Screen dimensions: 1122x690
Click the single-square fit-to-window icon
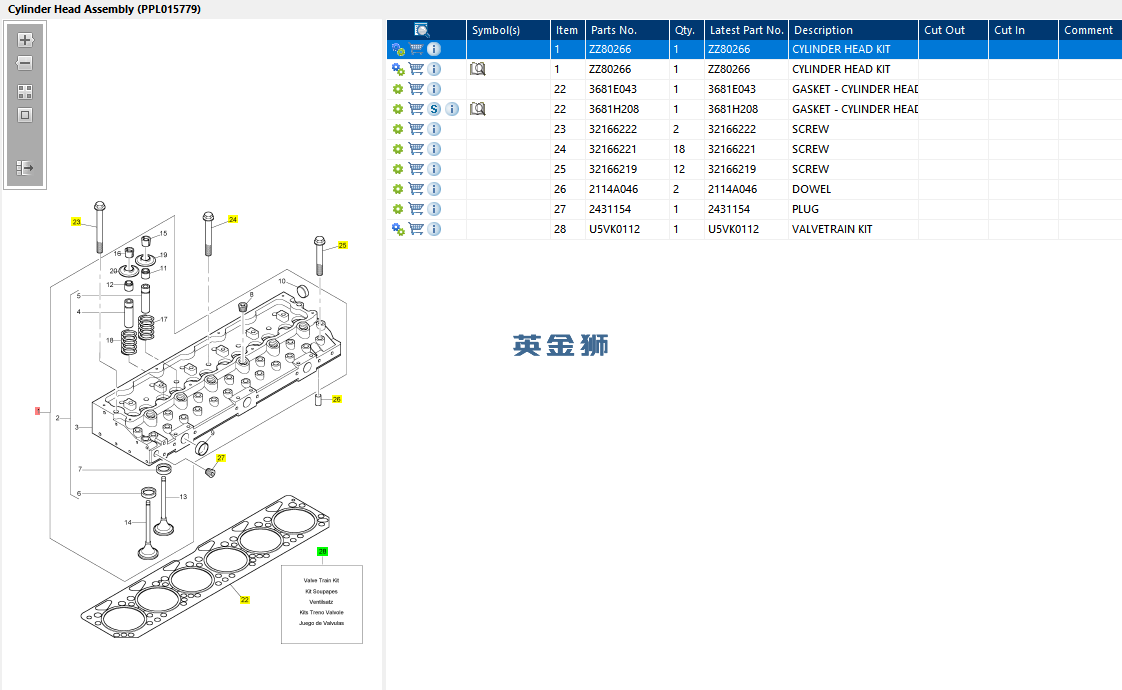[25, 115]
